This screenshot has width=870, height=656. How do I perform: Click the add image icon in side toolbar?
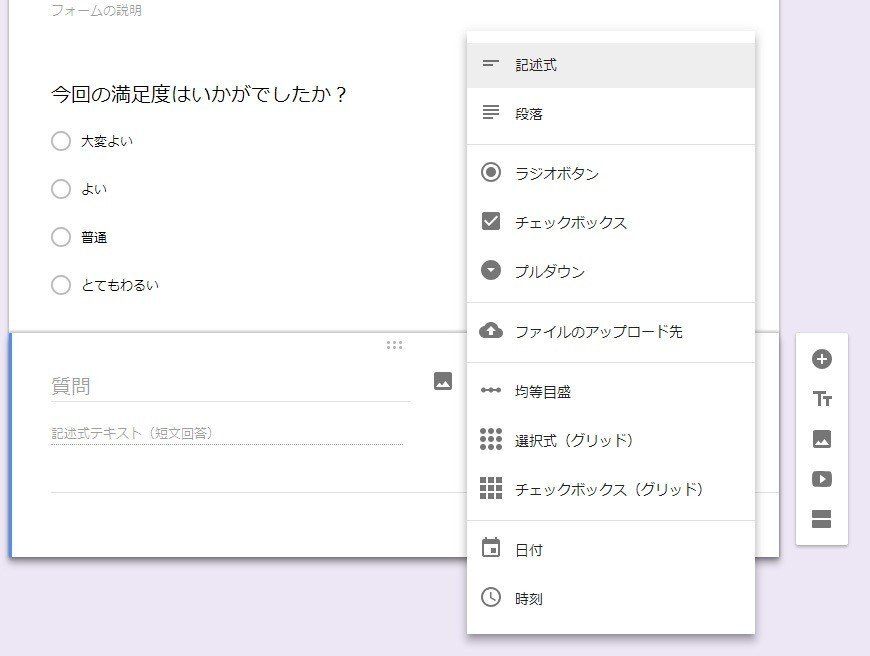[821, 439]
